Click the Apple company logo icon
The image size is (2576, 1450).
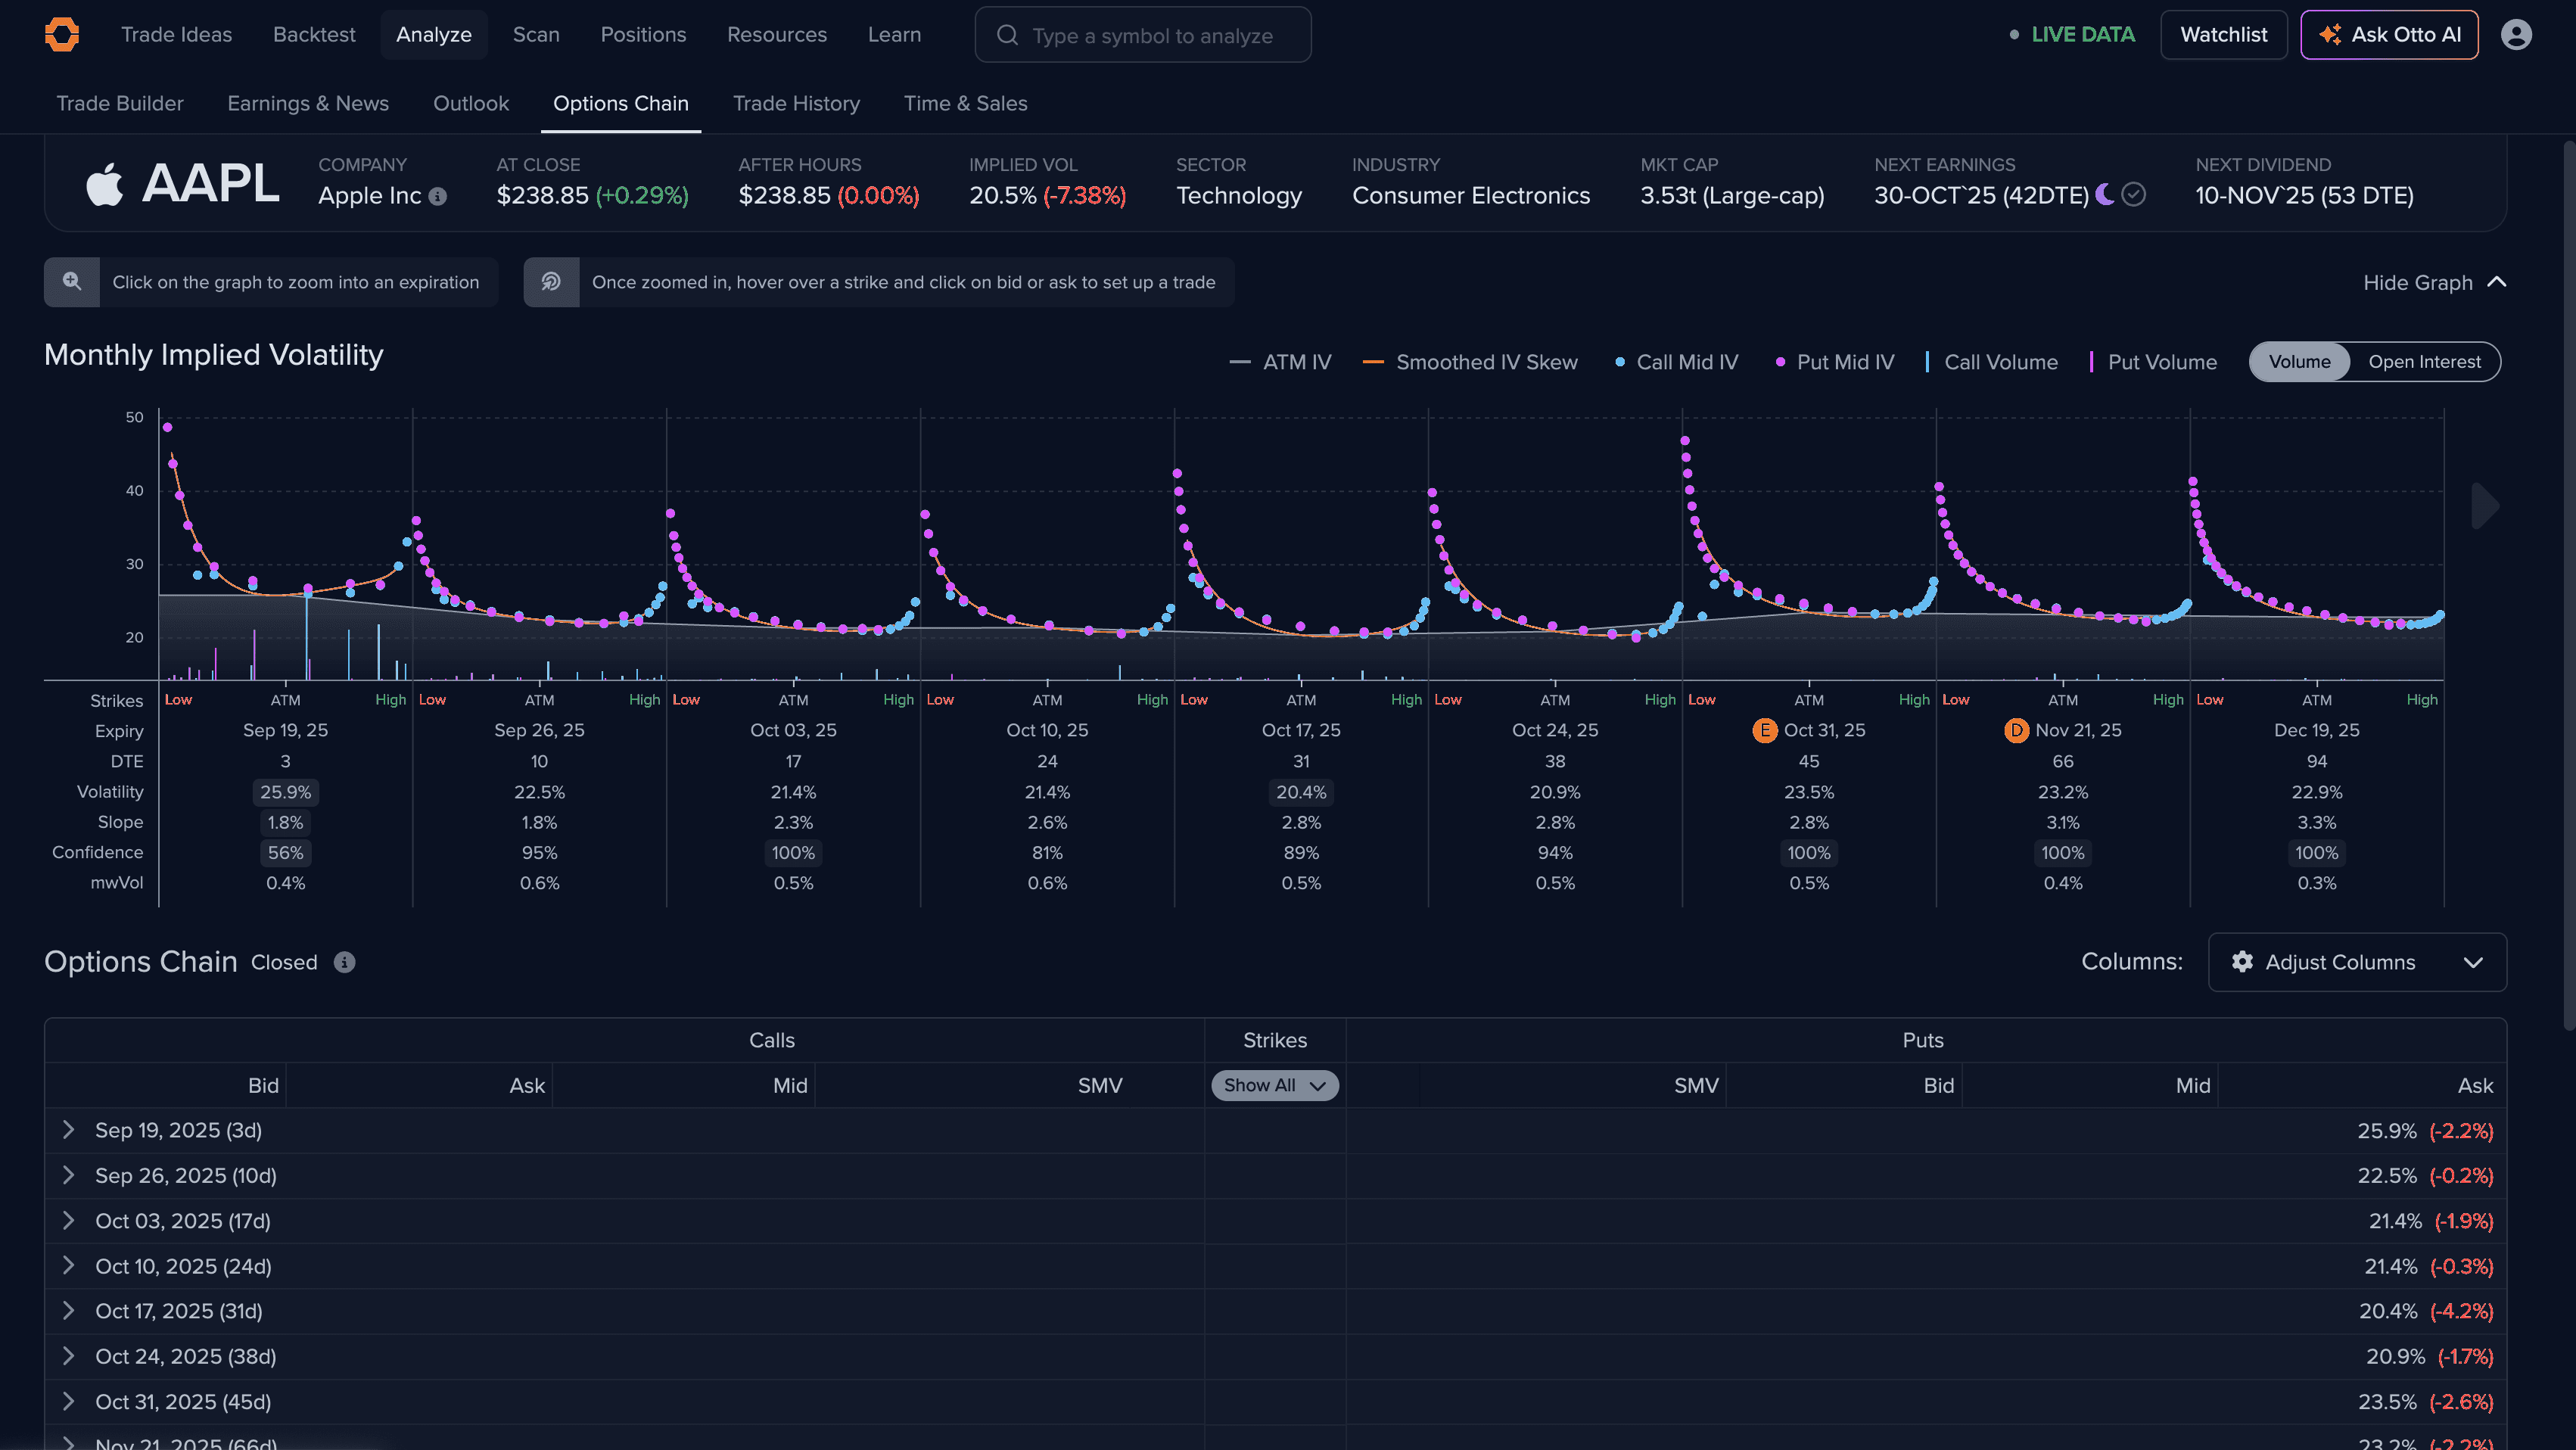click(104, 184)
